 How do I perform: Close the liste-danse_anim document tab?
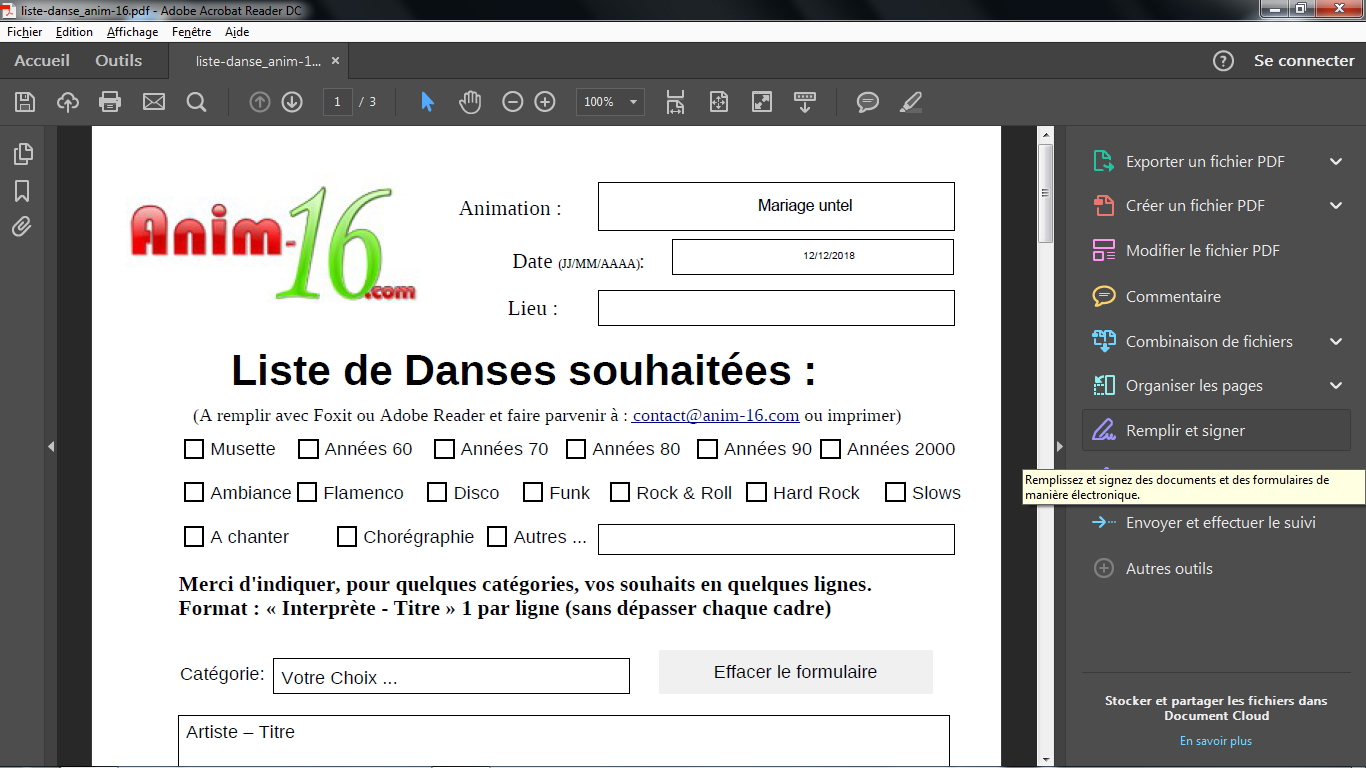point(336,61)
